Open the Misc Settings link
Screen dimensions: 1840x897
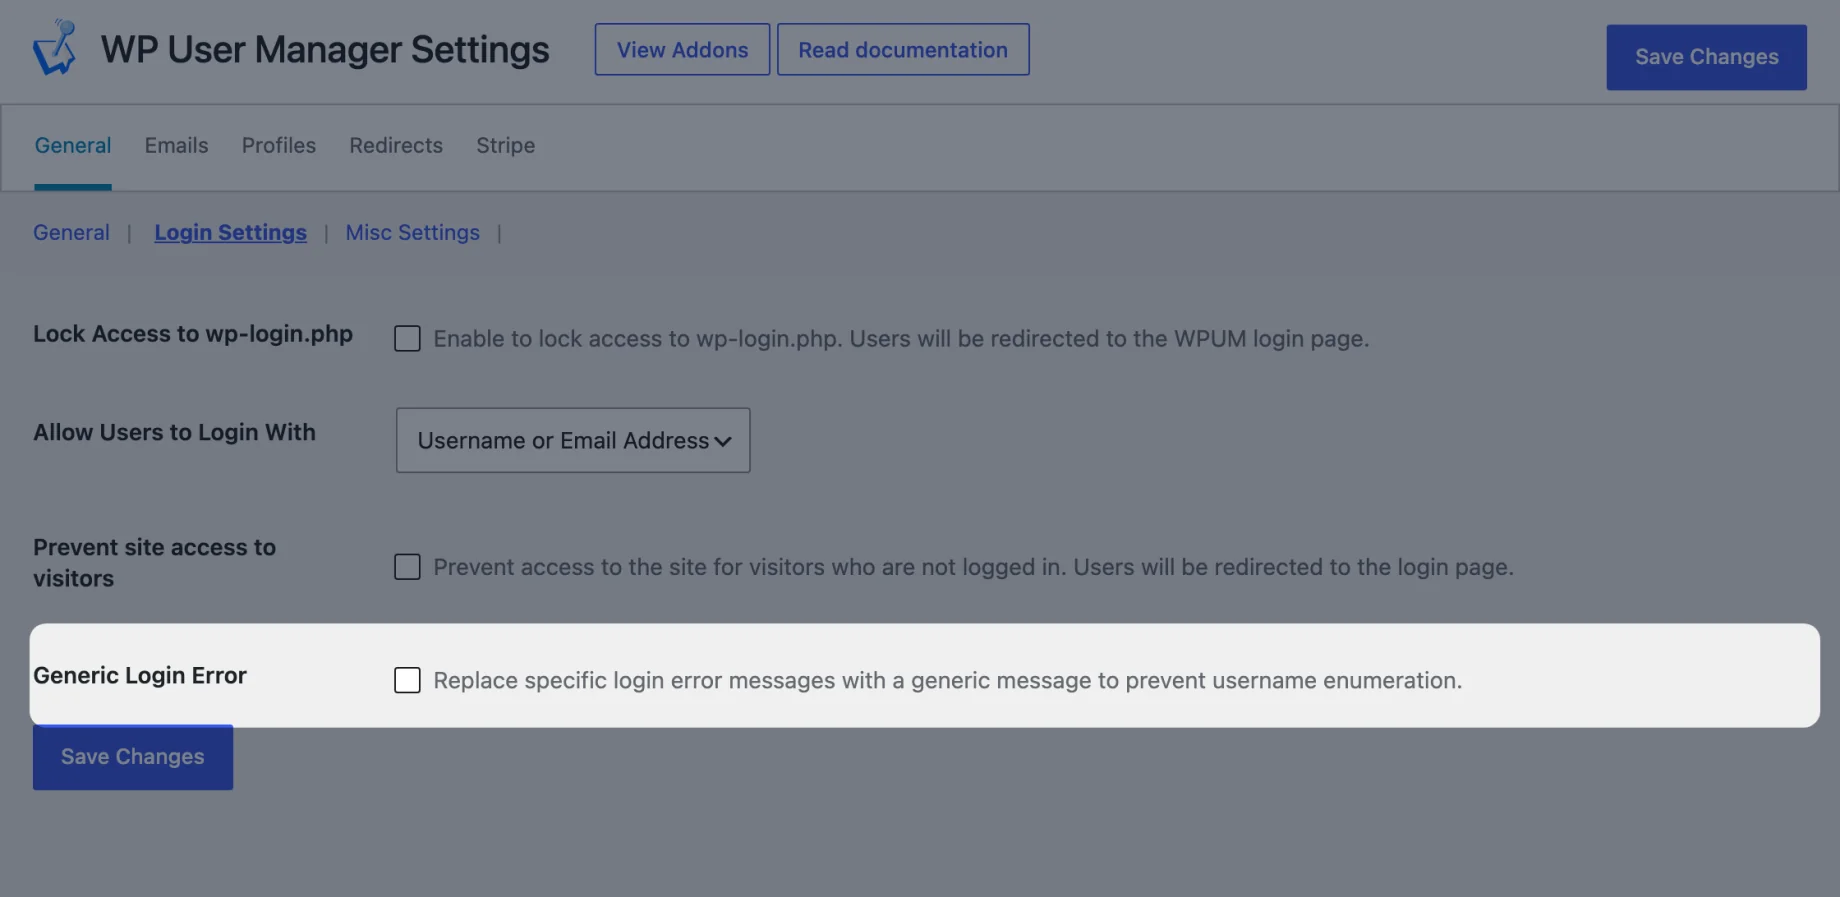[412, 232]
